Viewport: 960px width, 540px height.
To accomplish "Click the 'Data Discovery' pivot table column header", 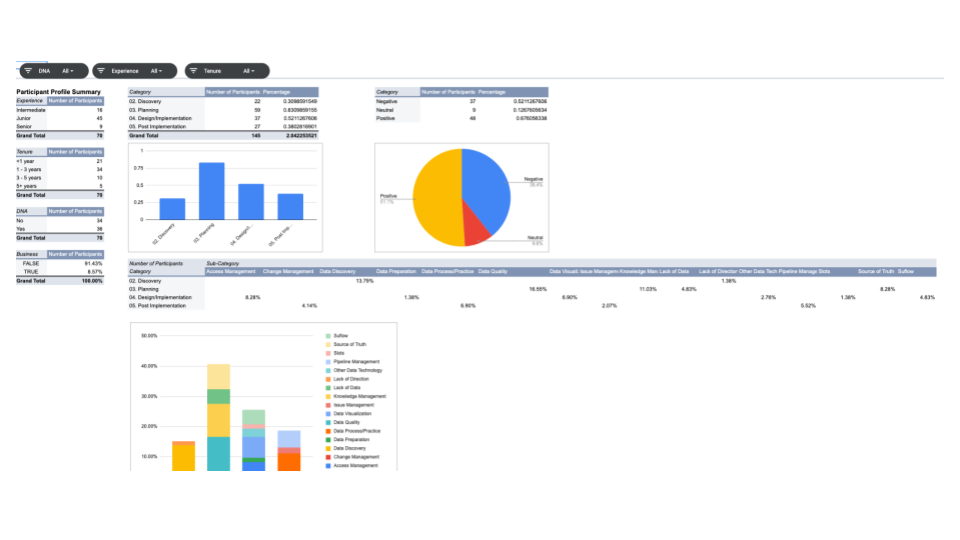I will (337, 271).
